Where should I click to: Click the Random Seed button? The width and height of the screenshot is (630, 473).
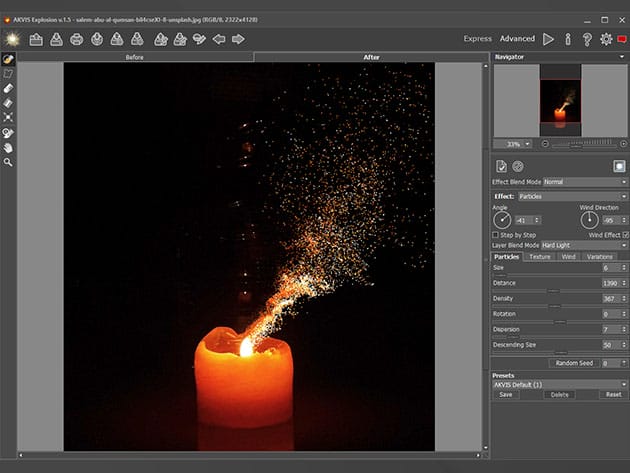click(573, 363)
